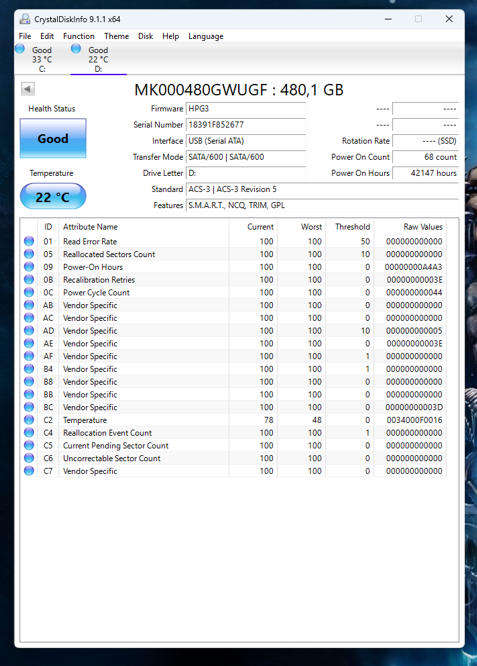Viewport: 477px width, 666px height.
Task: Select the Temperature attribute name in table
Action: click(85, 420)
